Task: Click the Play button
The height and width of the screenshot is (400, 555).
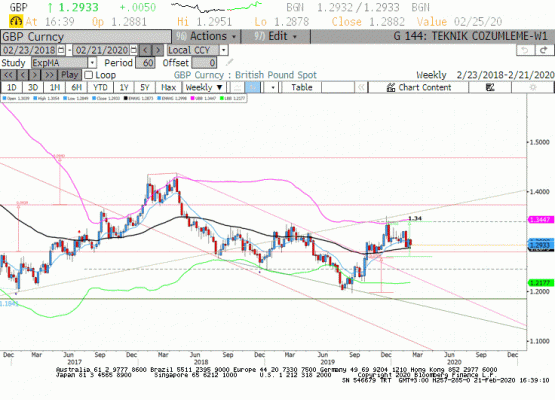Action: click(69, 75)
